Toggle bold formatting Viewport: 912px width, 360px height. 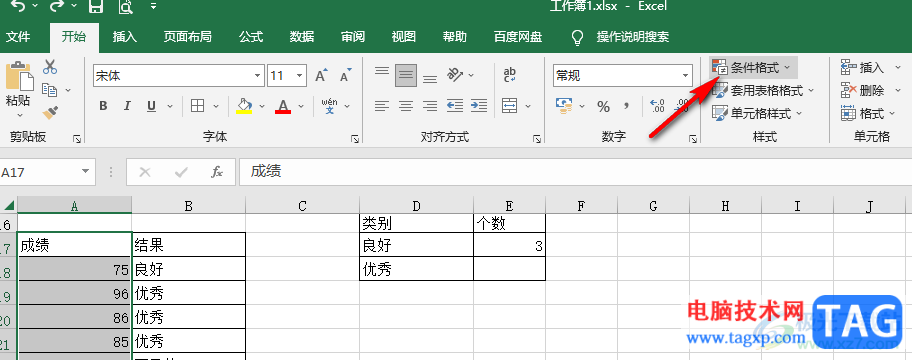point(103,106)
